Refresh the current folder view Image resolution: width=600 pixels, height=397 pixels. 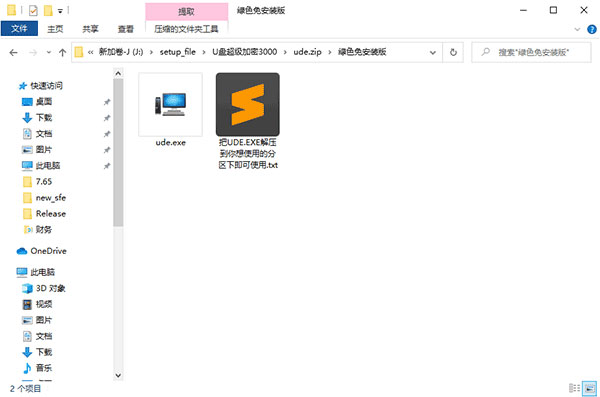pyautogui.click(x=453, y=52)
